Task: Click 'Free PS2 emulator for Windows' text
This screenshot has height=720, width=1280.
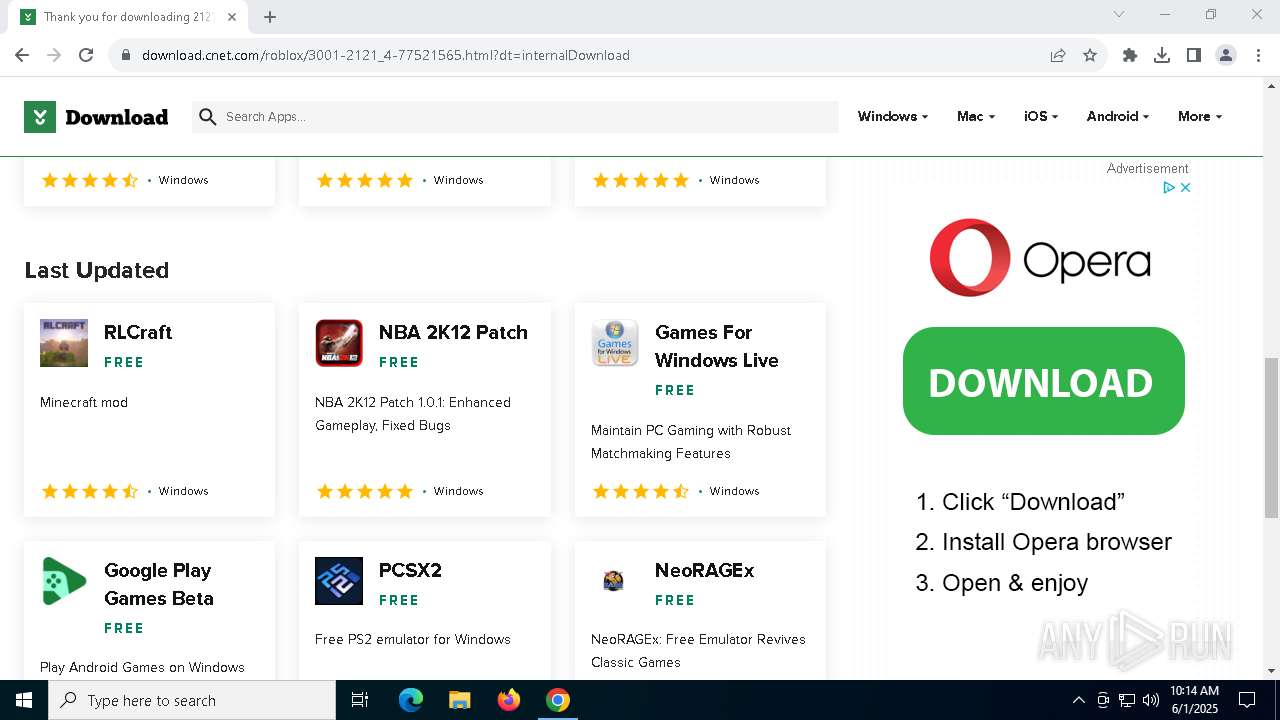Action: point(413,639)
